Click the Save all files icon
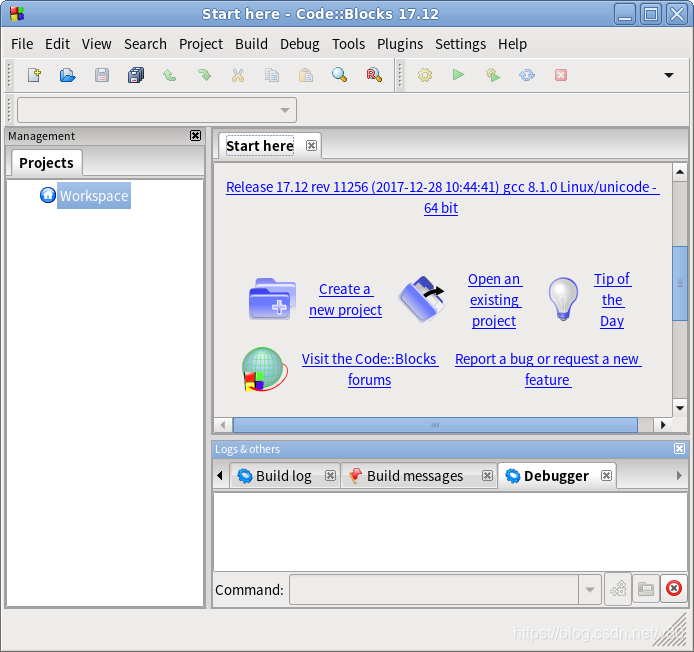 point(136,75)
